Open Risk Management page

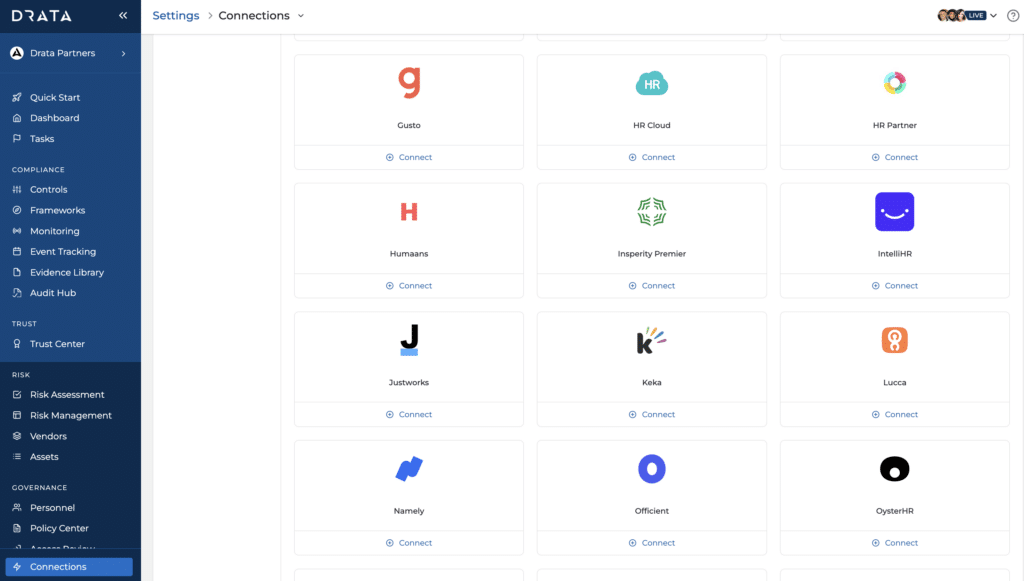[71, 415]
